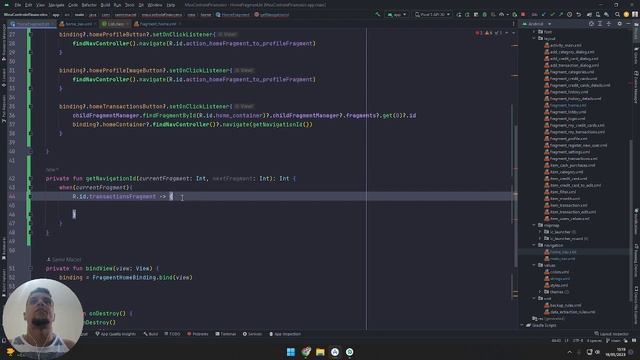Click the Android Studio icon on taskbar
640x360 pixels.
pos(335,352)
